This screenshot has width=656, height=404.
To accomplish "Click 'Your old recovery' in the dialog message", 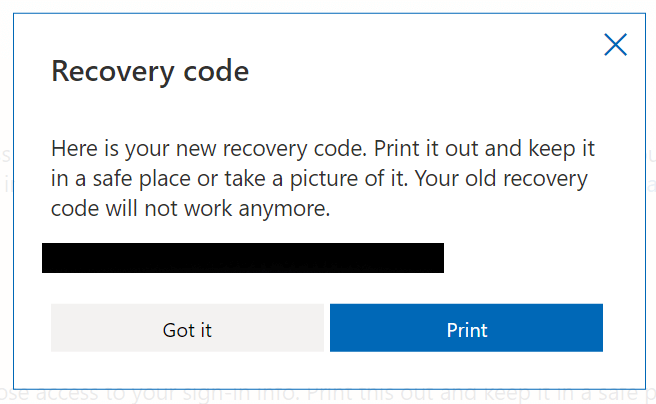I will pos(519,180).
